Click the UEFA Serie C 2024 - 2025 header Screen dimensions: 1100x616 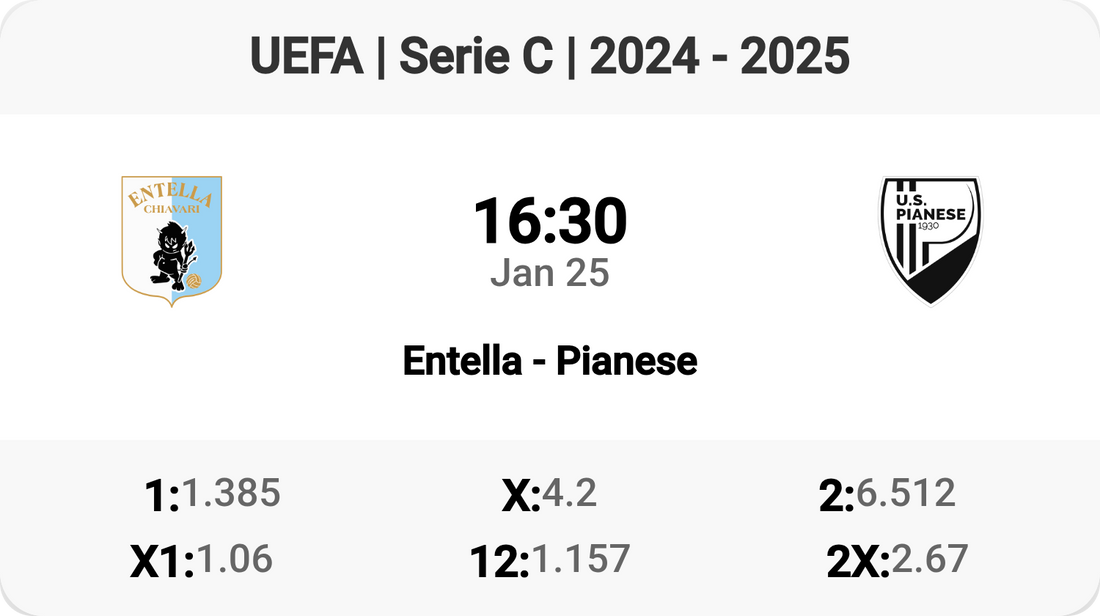coord(549,57)
